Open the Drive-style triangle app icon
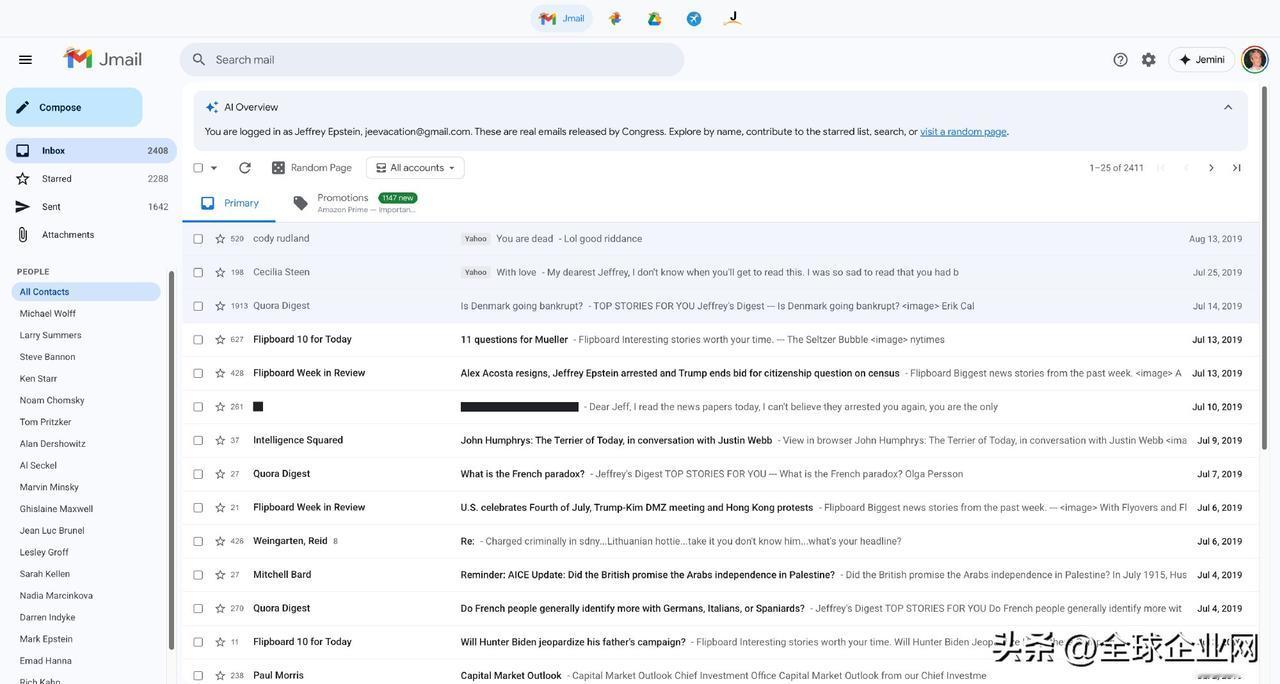 click(654, 18)
